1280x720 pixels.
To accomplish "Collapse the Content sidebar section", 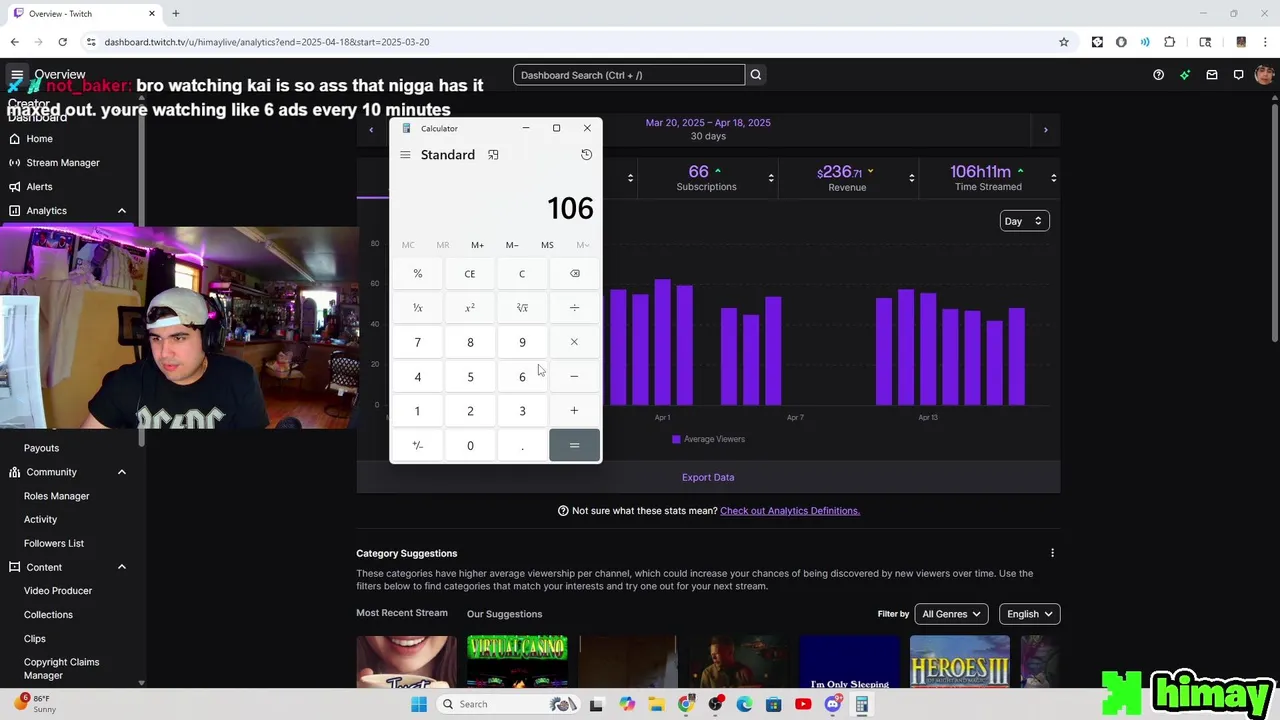I will tap(122, 567).
